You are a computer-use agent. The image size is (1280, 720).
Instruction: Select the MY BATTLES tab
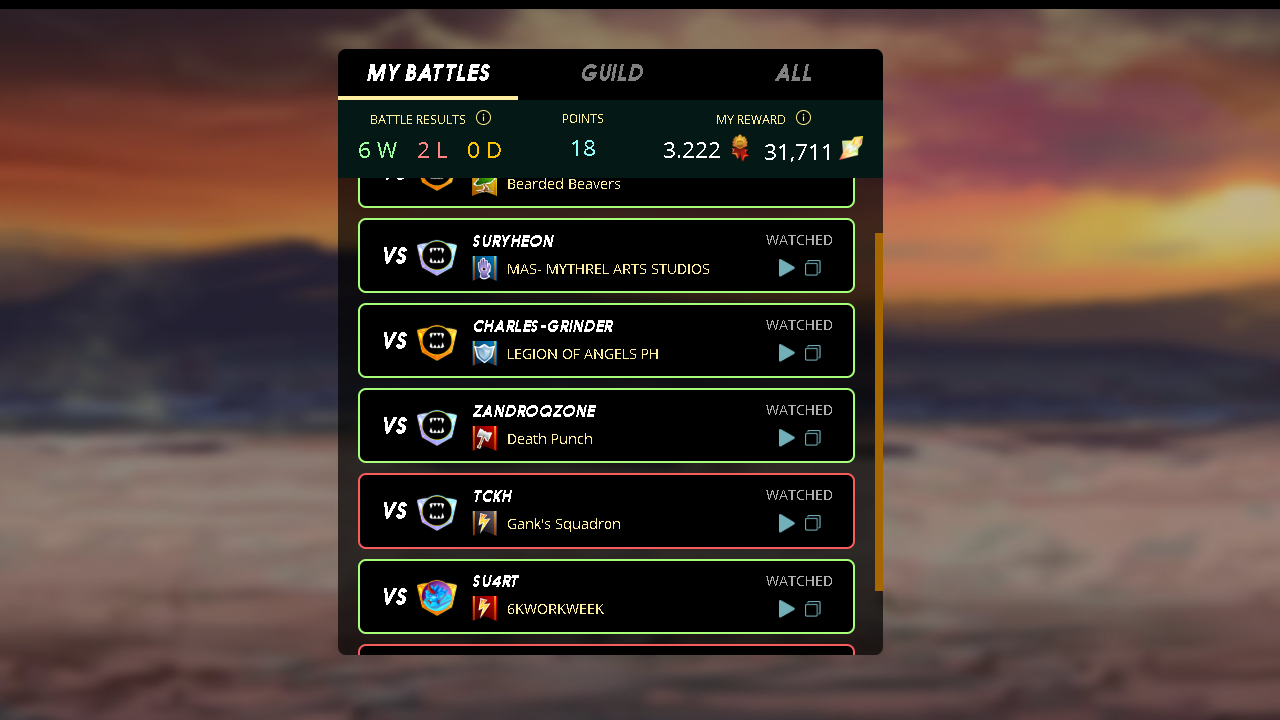click(x=428, y=73)
